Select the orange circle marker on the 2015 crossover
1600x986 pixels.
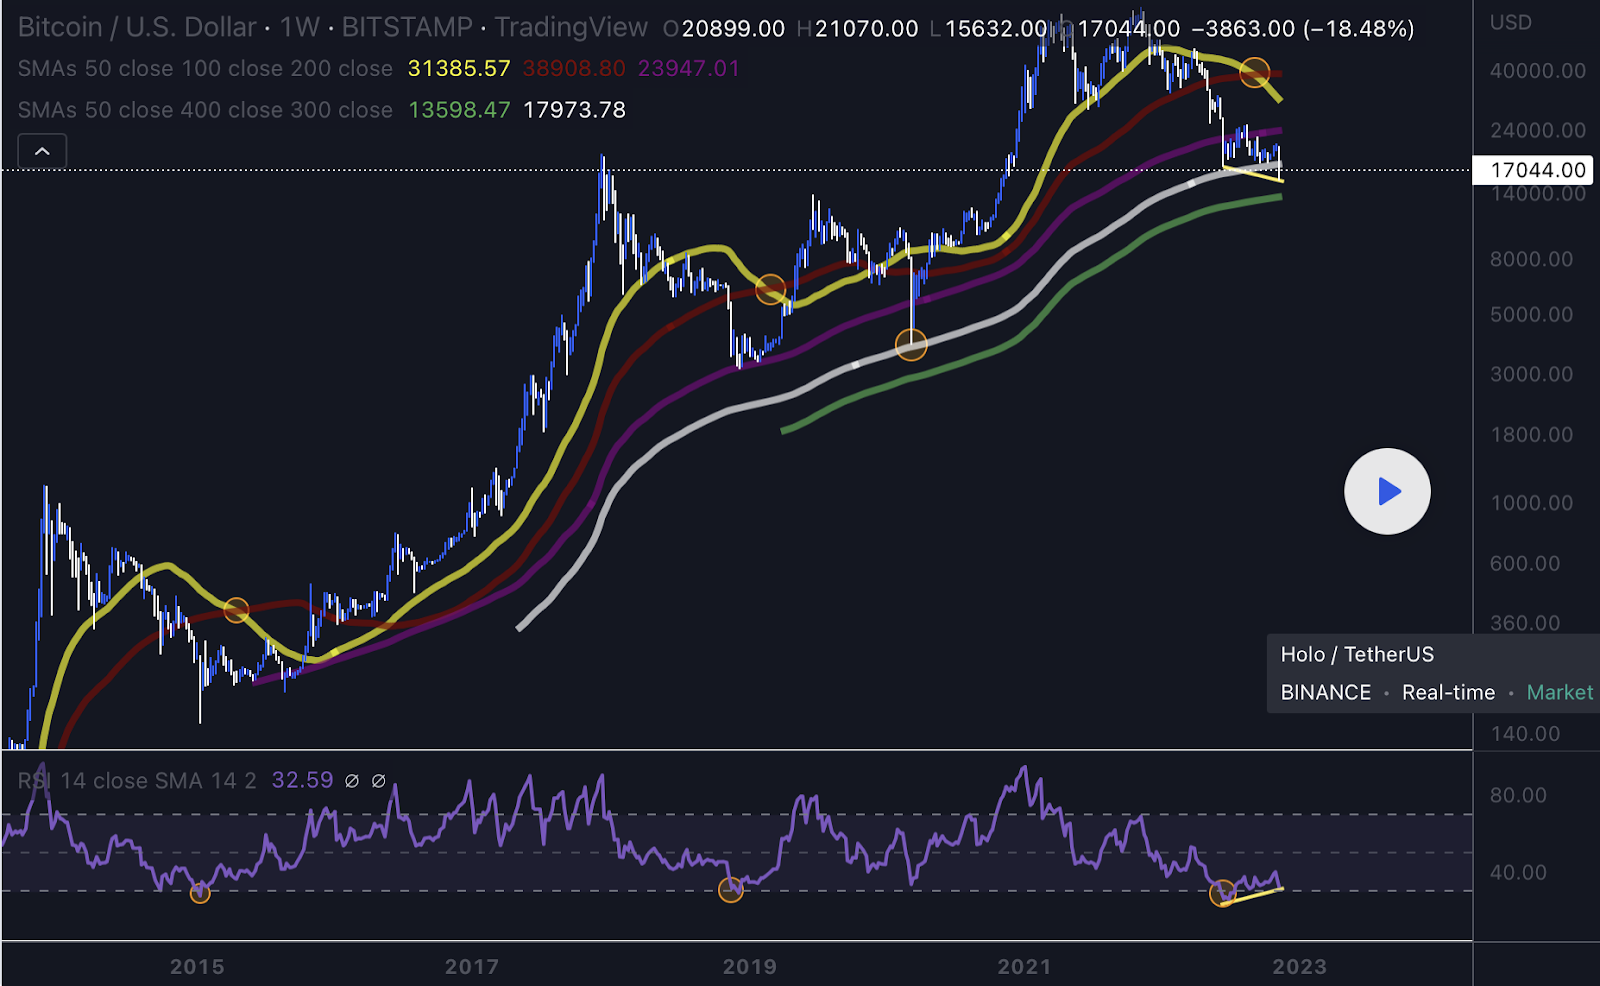237,609
